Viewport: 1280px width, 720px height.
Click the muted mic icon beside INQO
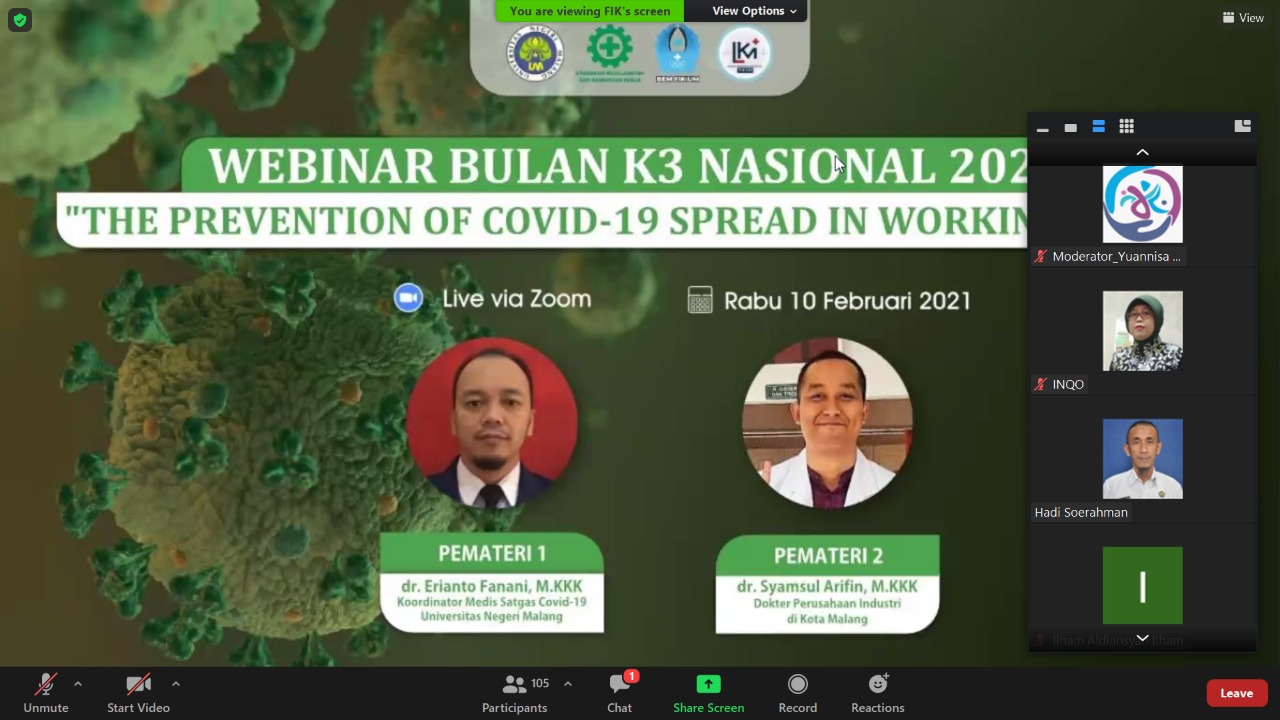click(x=1041, y=384)
